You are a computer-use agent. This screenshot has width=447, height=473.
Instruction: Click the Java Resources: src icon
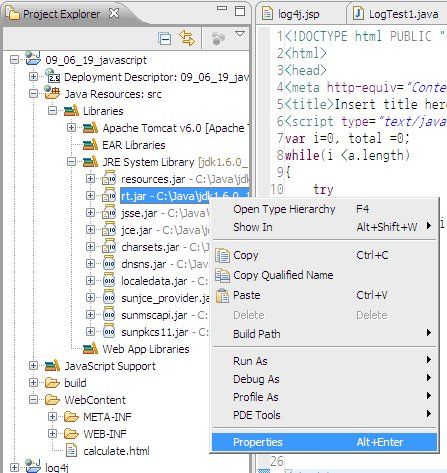[52, 93]
